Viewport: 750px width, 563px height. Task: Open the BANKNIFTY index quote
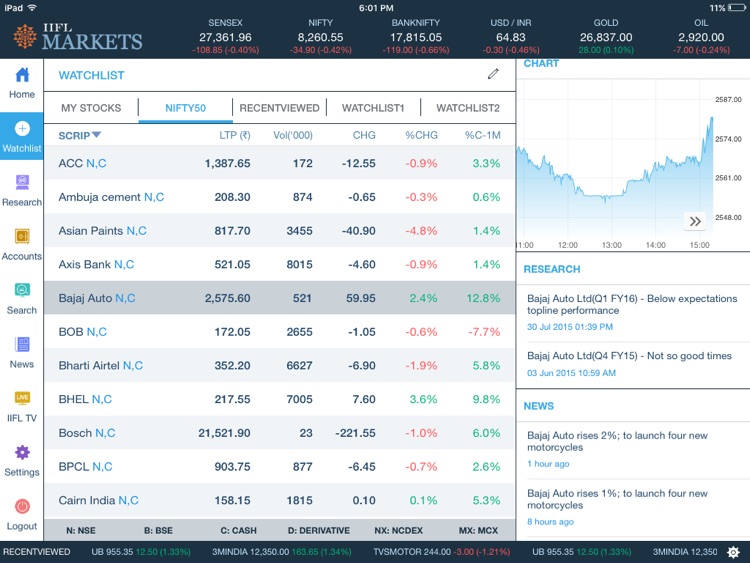(416, 36)
